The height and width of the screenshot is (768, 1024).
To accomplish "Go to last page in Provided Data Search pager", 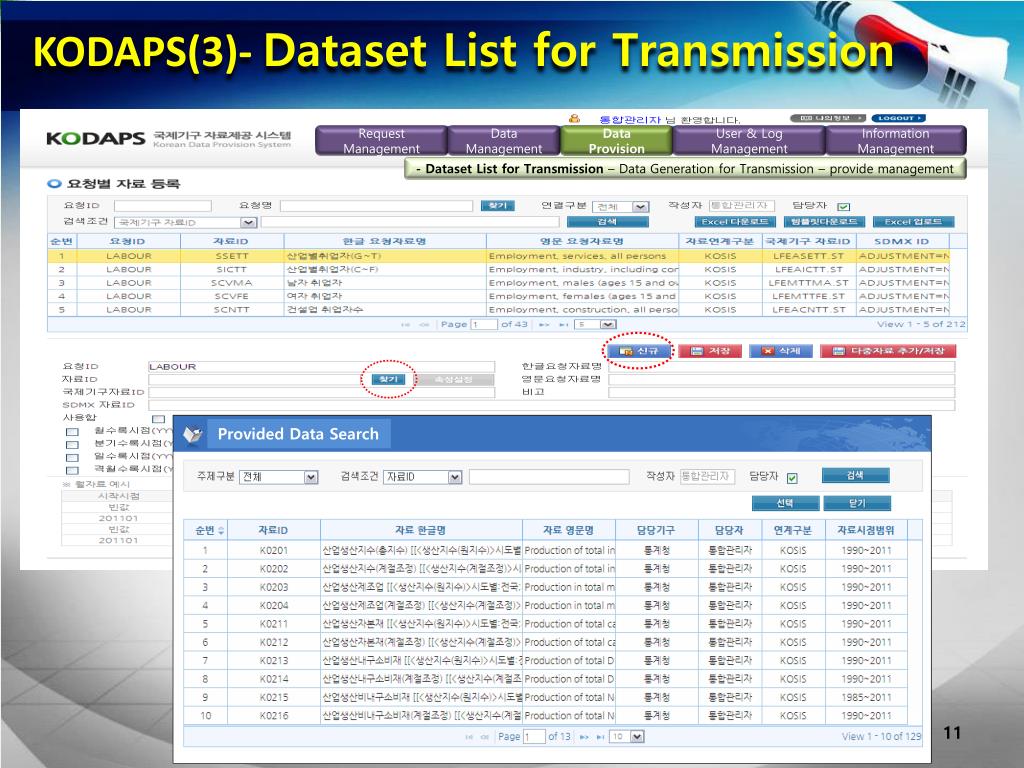I will 600,737.
